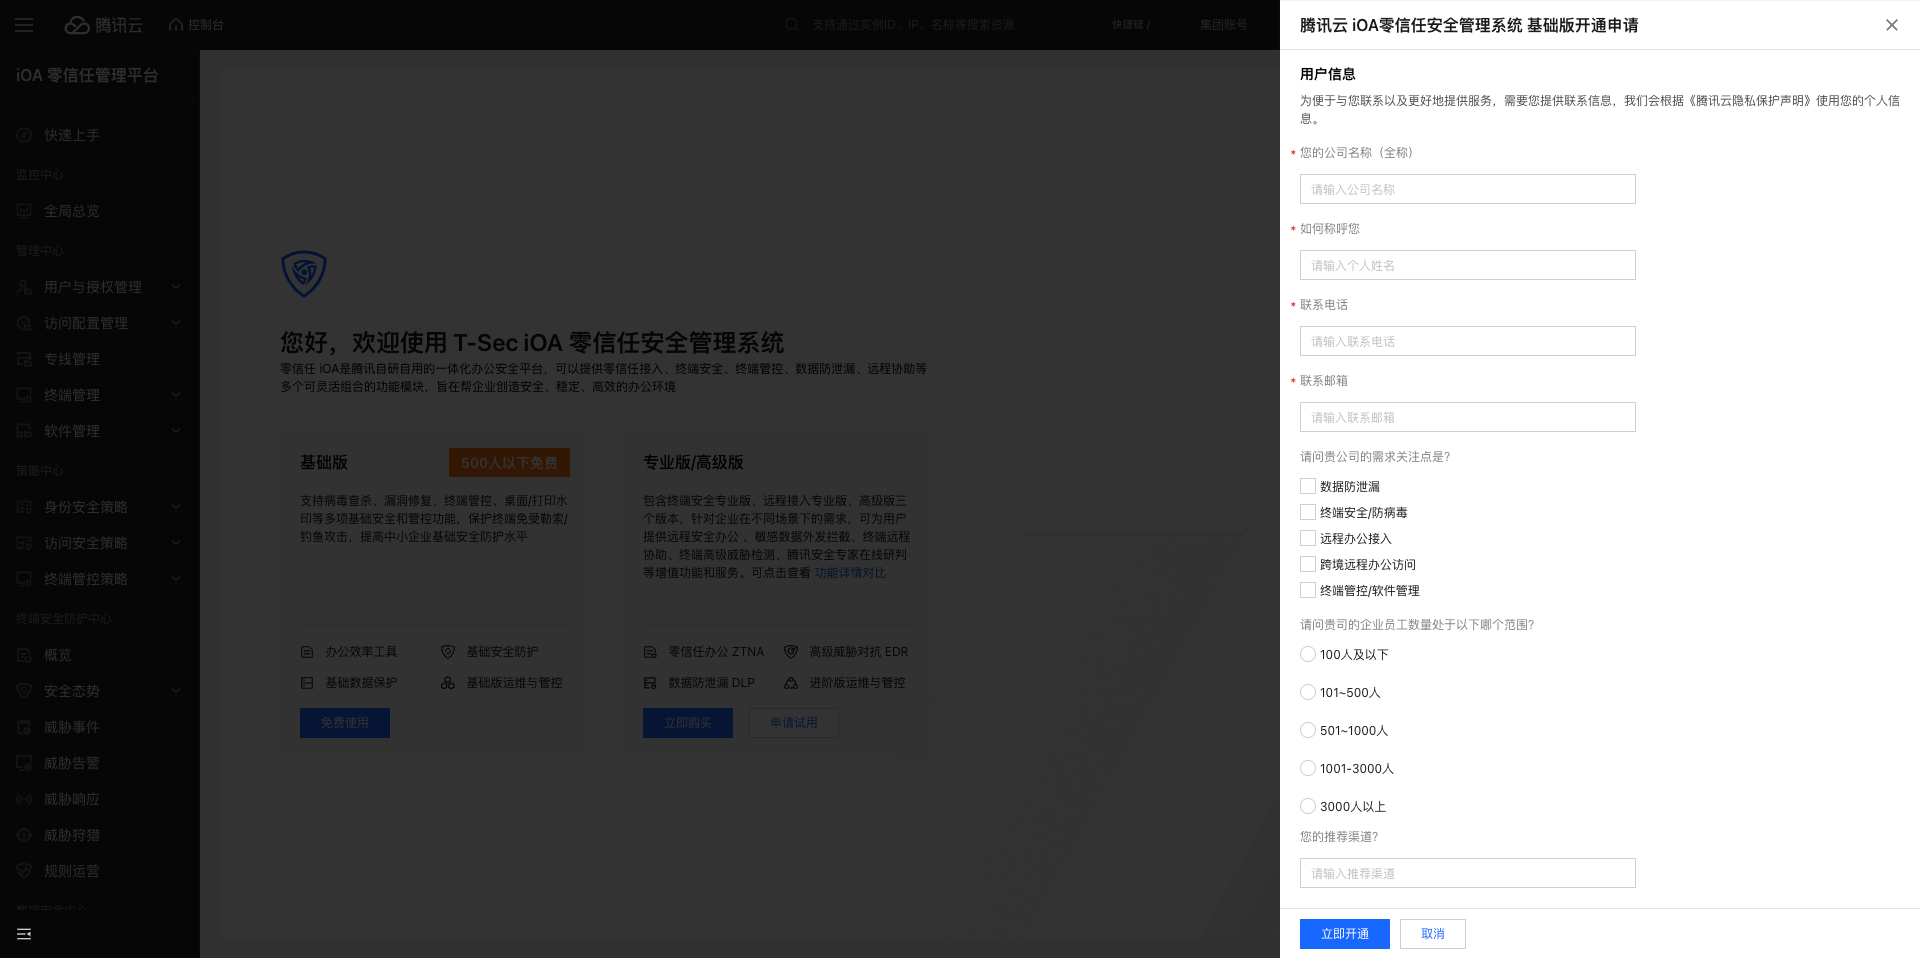Choose the 3000人以上 option
The image size is (1920, 958).
[x=1308, y=806]
